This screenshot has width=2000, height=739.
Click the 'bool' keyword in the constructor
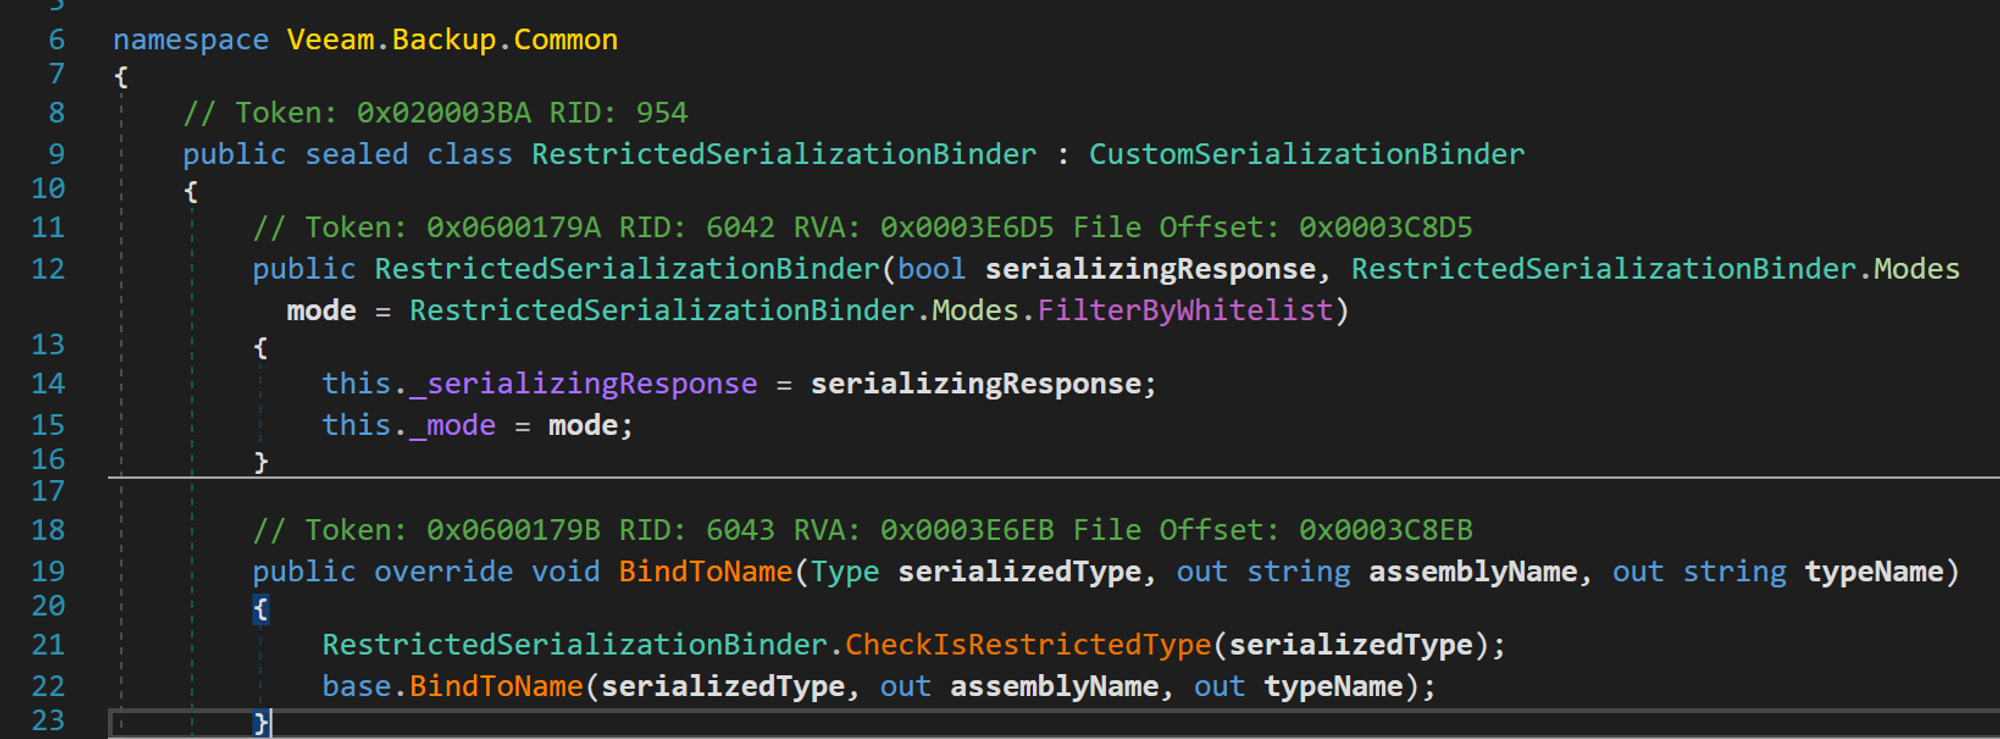(x=932, y=269)
